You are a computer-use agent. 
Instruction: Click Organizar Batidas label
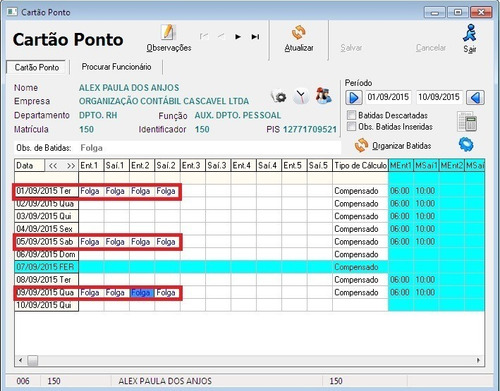point(401,146)
